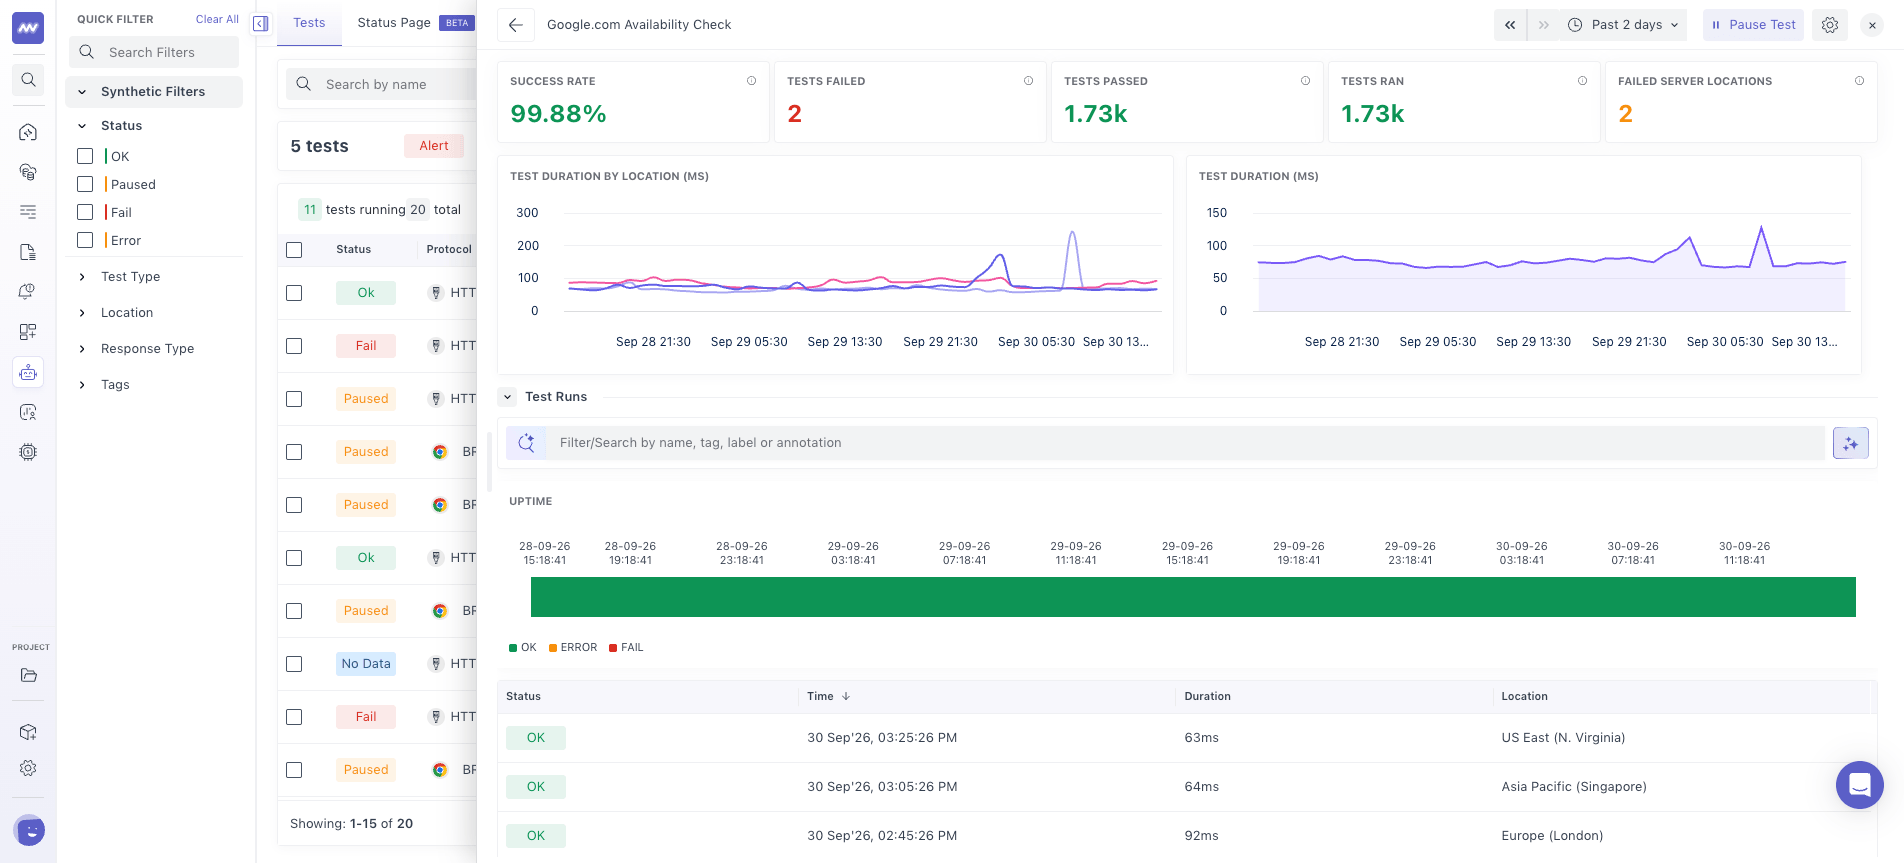Expand the Test Type filter group
The height and width of the screenshot is (863, 1904).
82,277
